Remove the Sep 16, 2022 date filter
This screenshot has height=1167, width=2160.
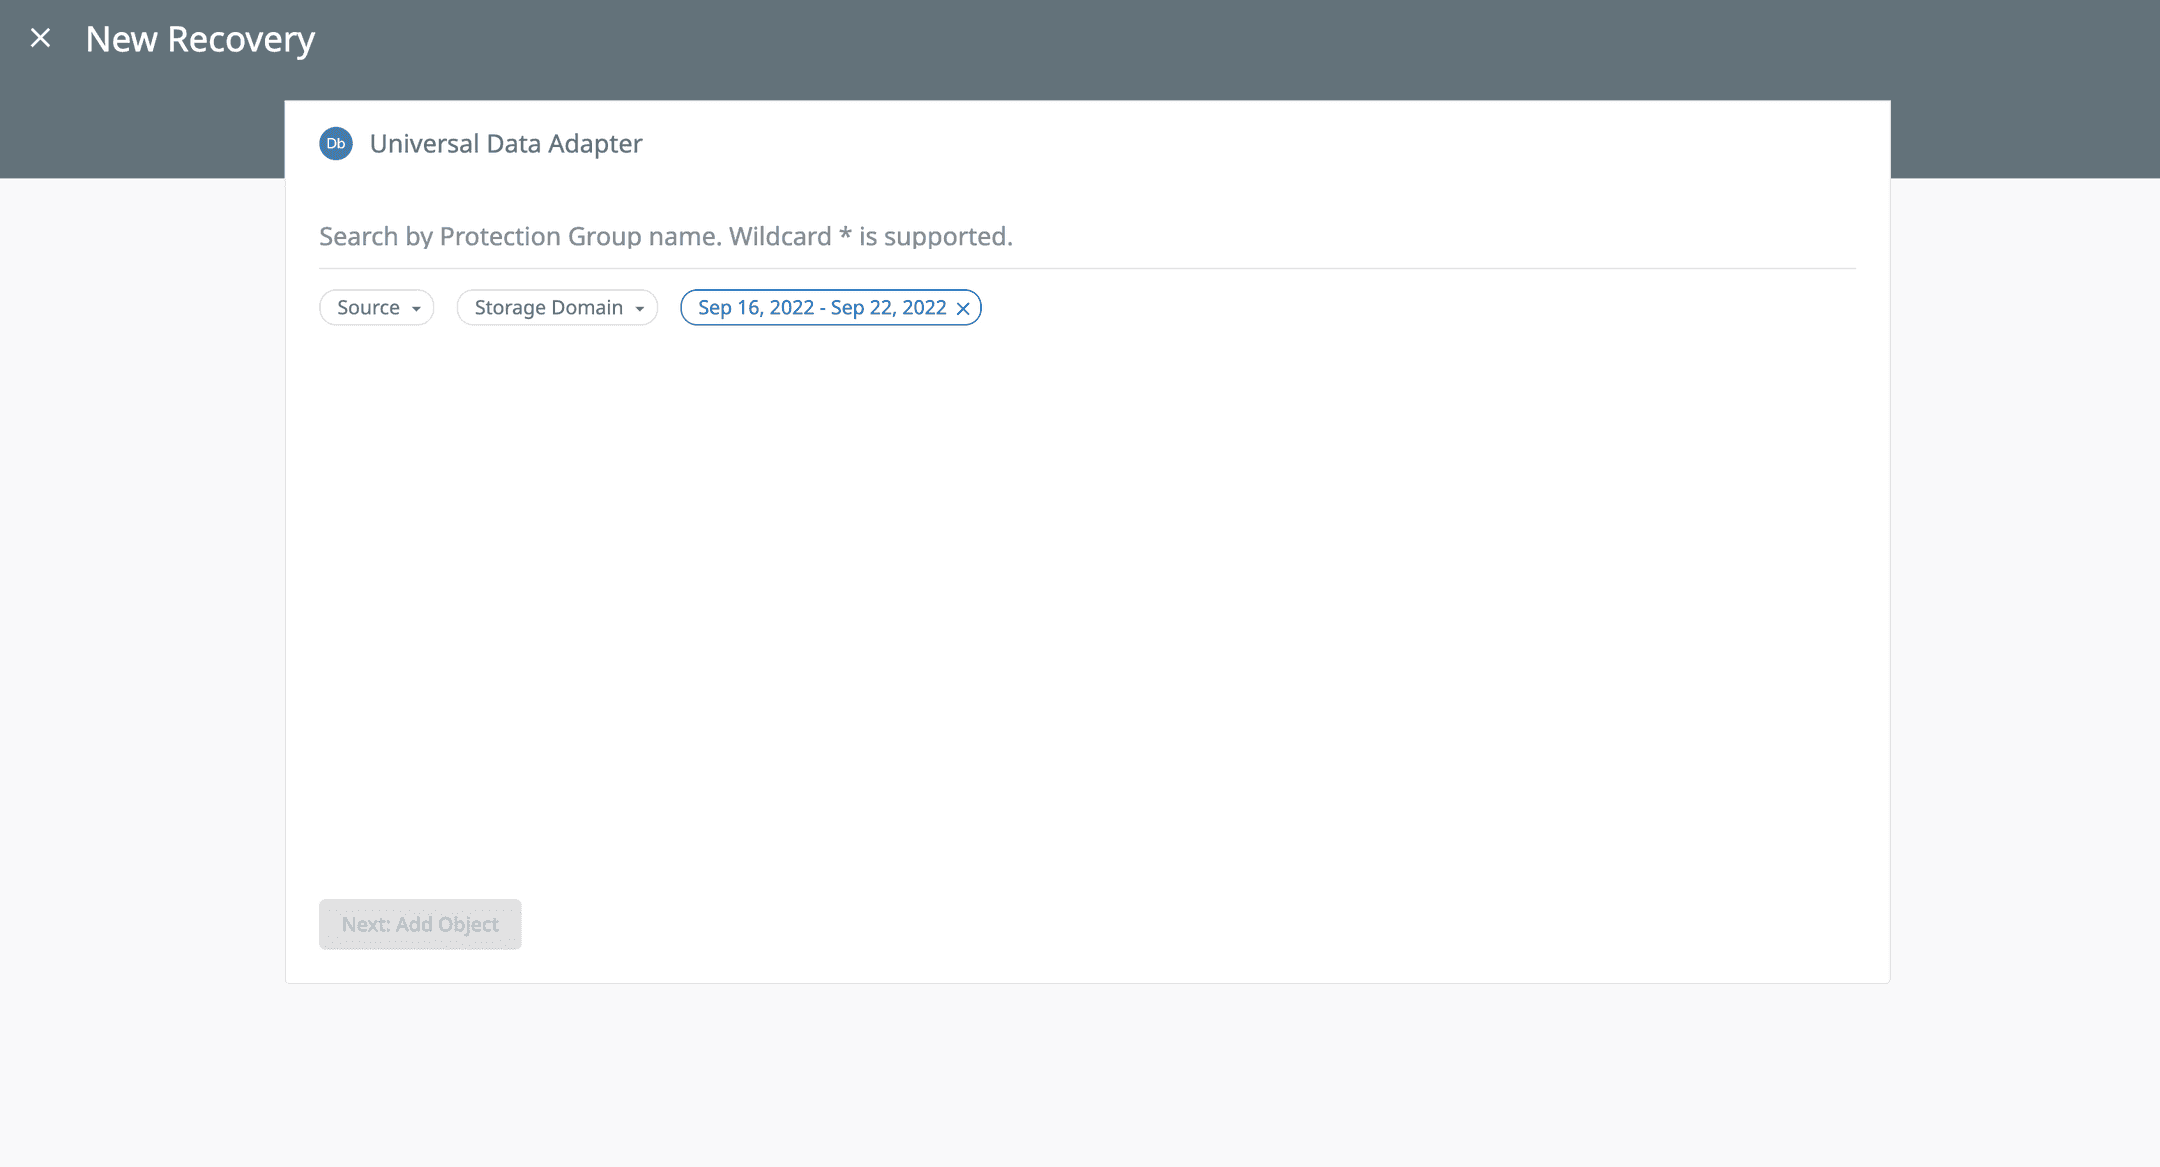pyautogui.click(x=963, y=307)
